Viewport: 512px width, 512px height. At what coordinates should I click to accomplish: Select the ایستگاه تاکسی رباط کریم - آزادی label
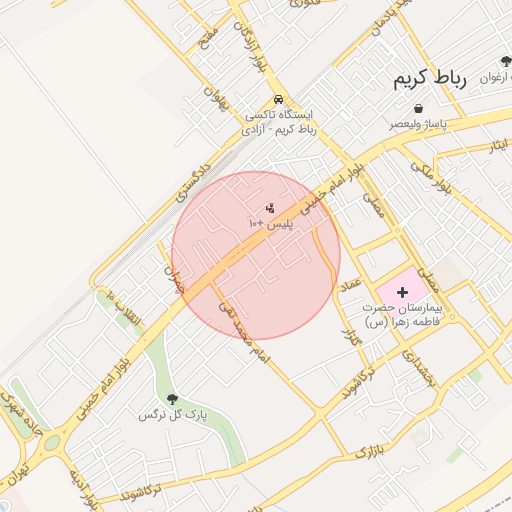(279, 122)
